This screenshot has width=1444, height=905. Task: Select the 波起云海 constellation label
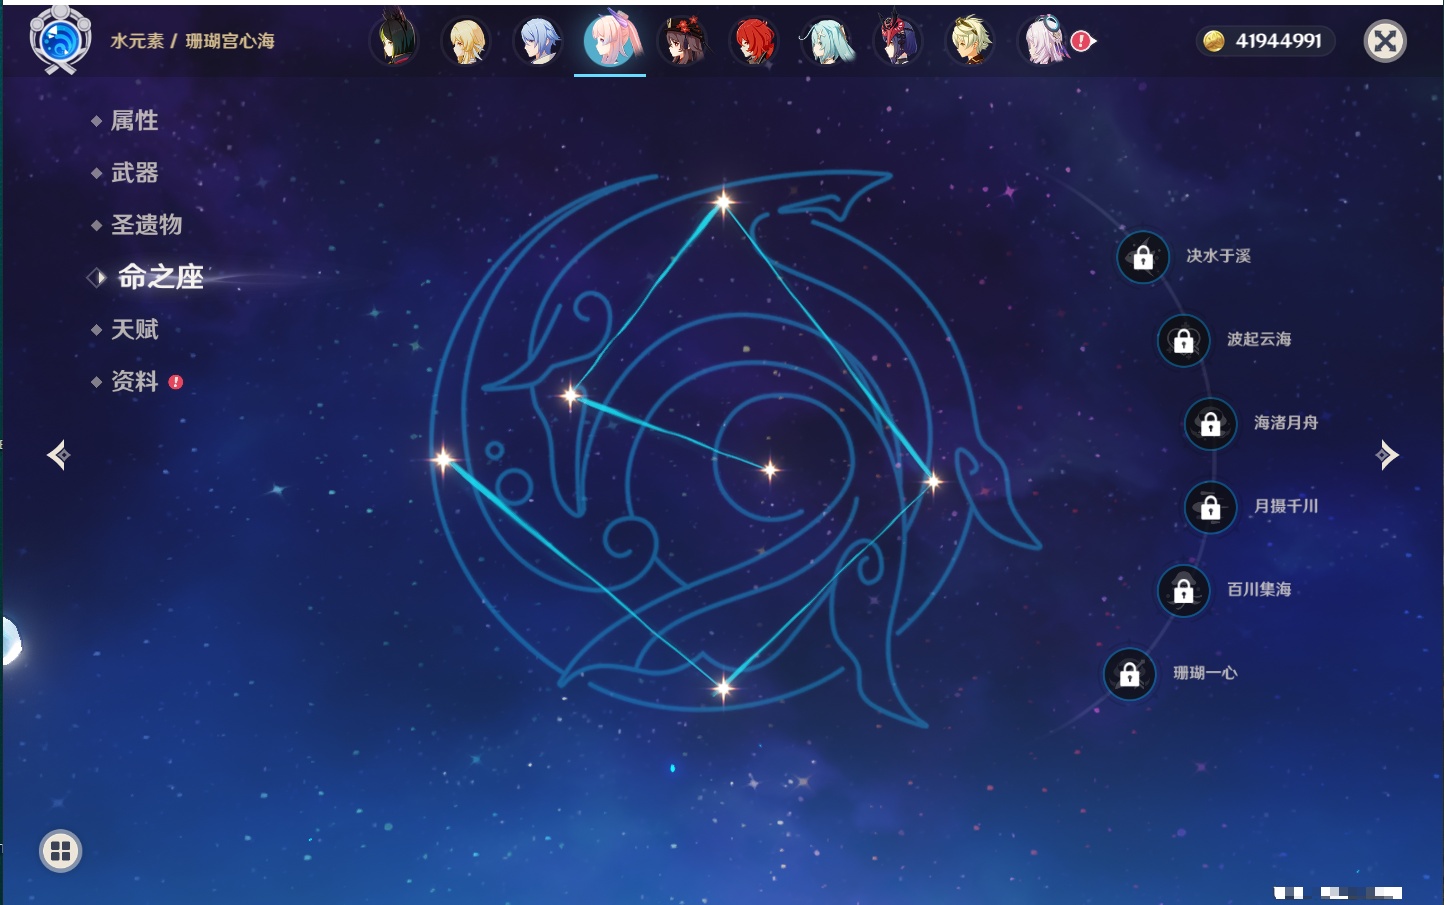[x=1259, y=339]
